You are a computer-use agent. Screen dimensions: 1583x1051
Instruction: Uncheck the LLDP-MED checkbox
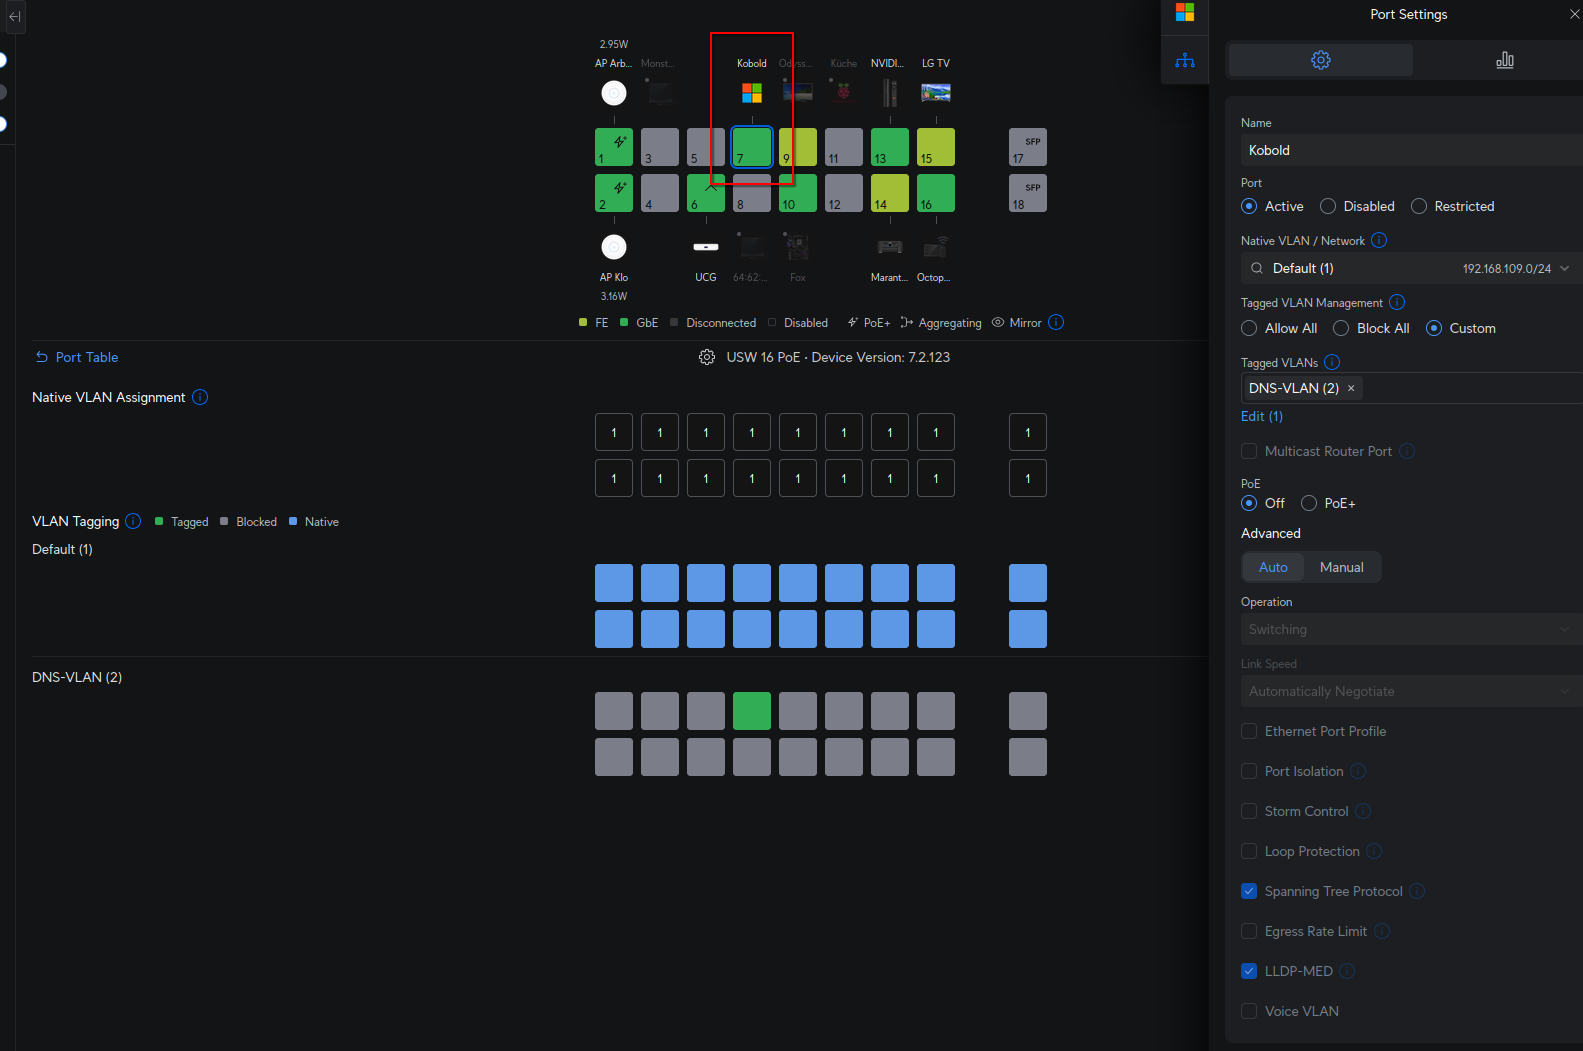[x=1249, y=971]
